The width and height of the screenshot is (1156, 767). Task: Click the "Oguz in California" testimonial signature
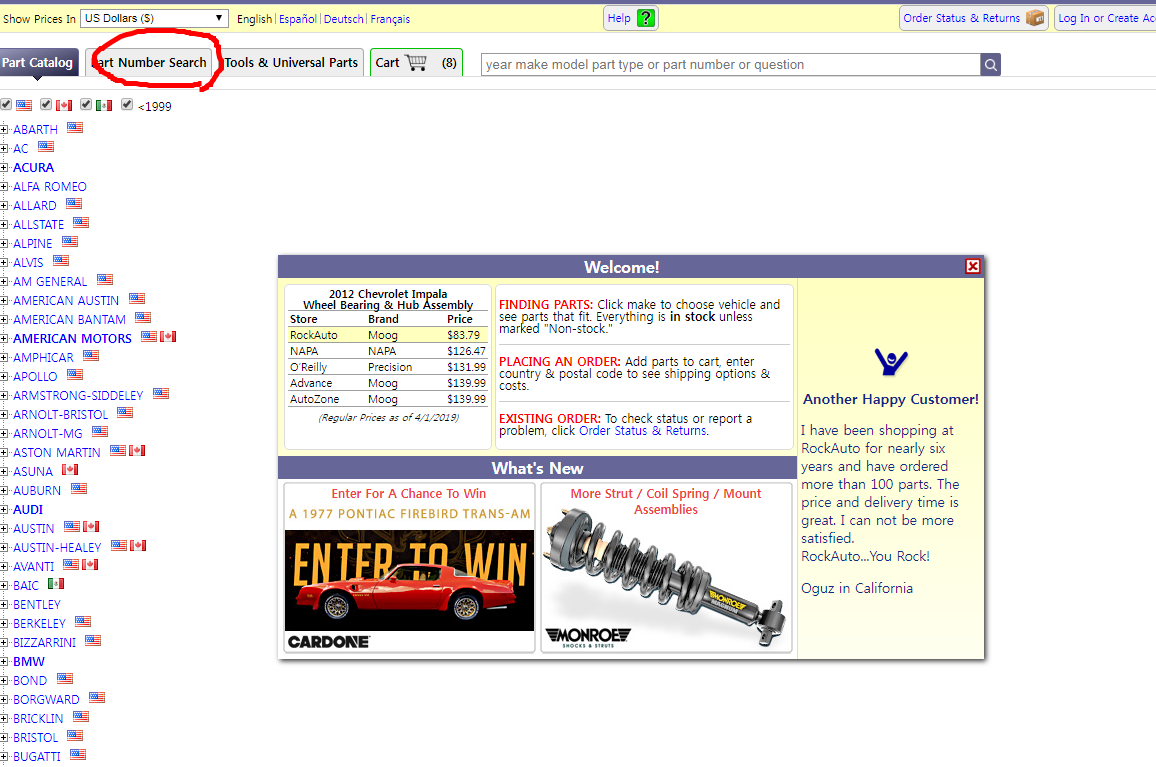(x=857, y=588)
